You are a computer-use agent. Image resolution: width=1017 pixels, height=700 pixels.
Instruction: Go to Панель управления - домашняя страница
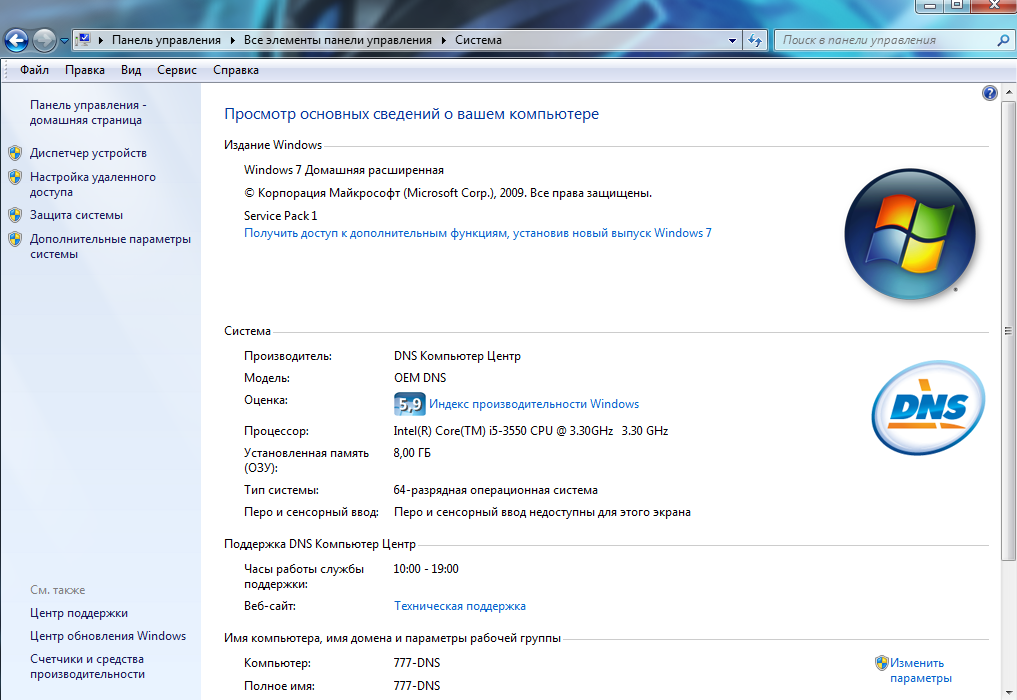click(88, 112)
